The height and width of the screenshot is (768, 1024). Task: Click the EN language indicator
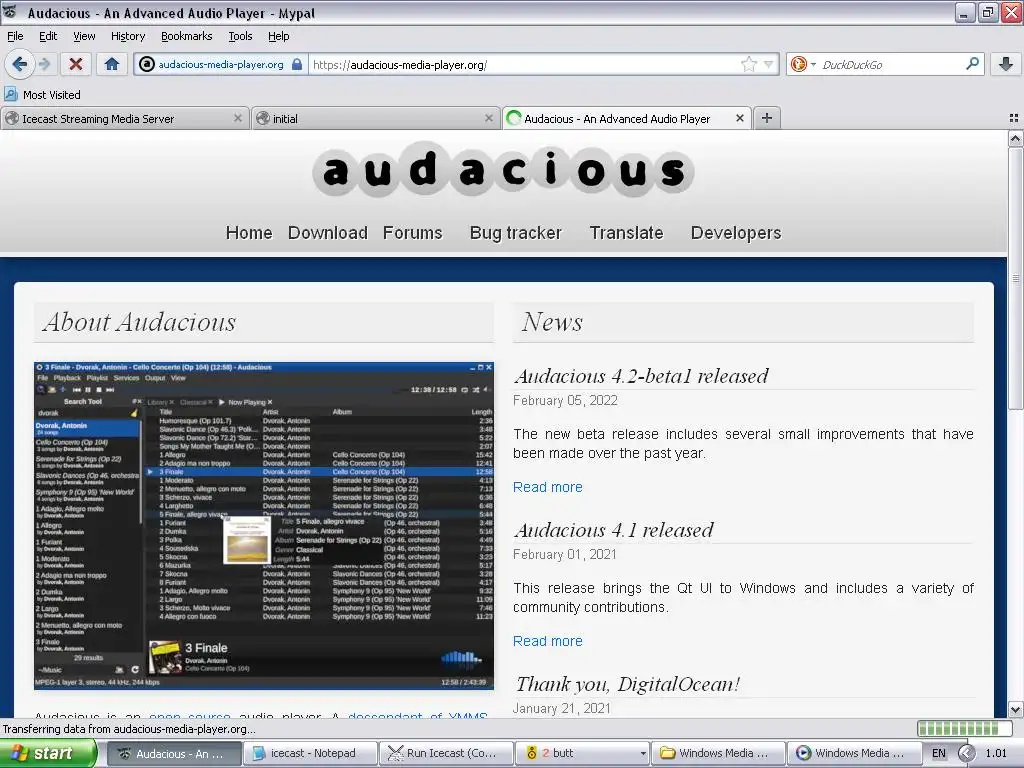[938, 753]
